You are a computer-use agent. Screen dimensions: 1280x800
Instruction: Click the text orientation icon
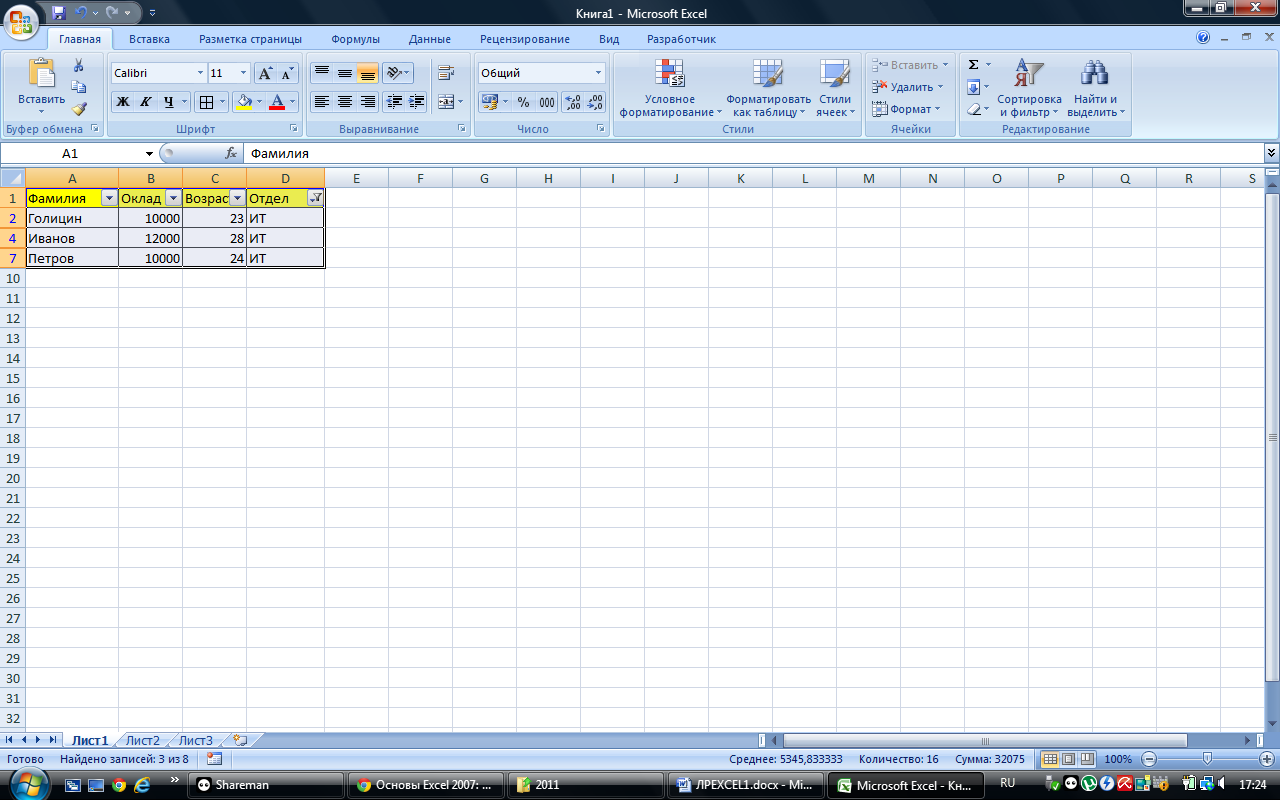[394, 73]
